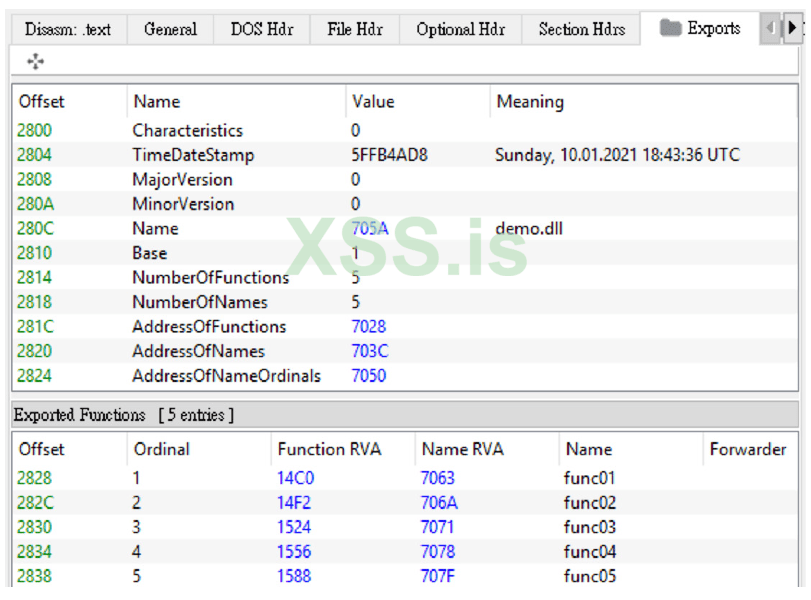Switch to the Disasm: .text tab
This screenshot has height=600, width=811.
[68, 29]
